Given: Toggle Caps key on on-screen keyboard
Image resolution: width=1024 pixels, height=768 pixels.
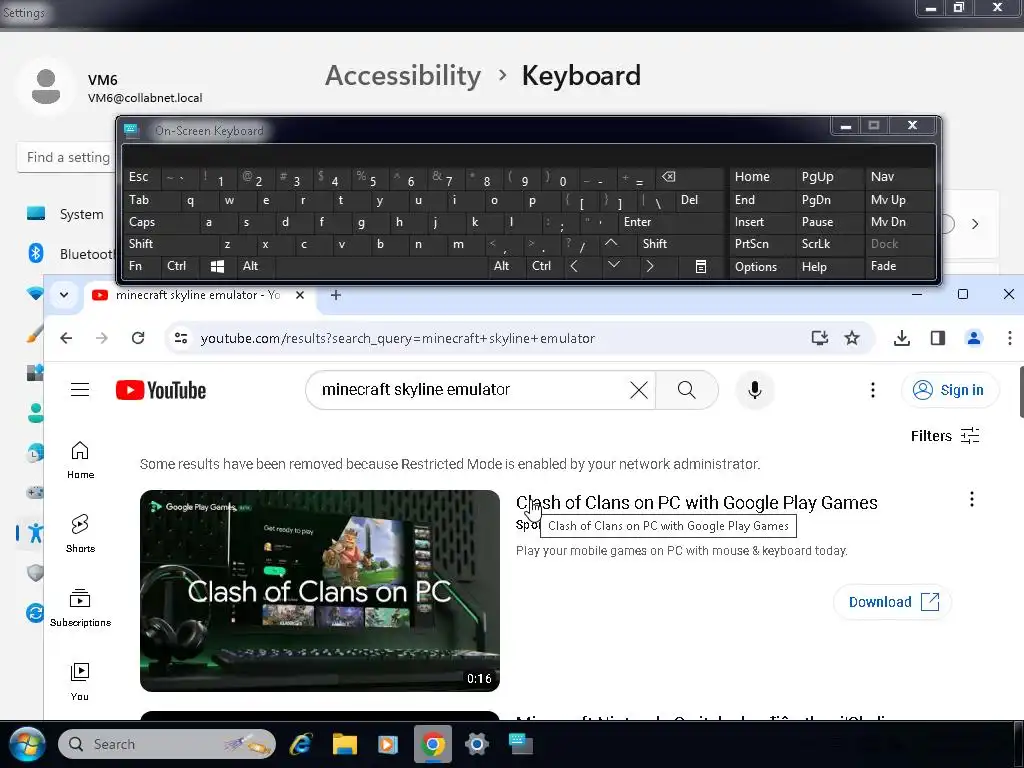Looking at the screenshot, I should click(x=142, y=222).
